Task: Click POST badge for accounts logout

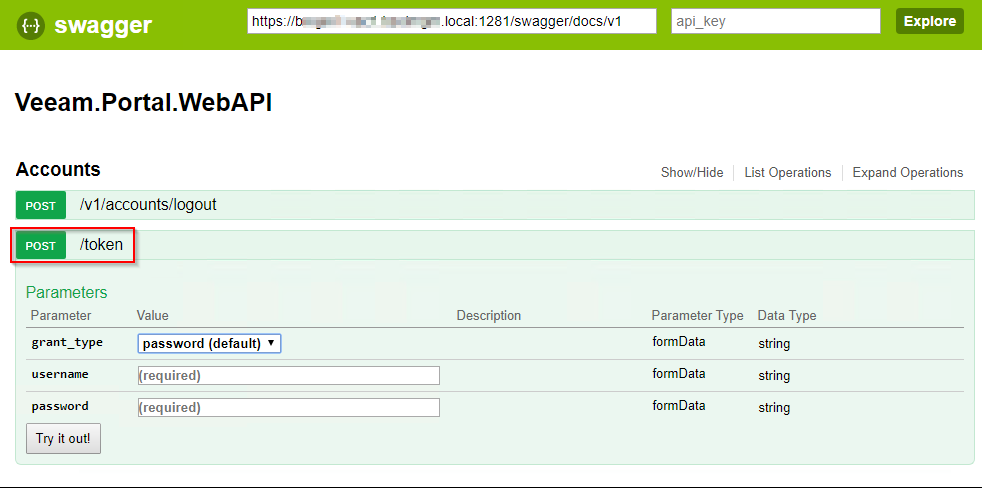Action: click(41, 205)
